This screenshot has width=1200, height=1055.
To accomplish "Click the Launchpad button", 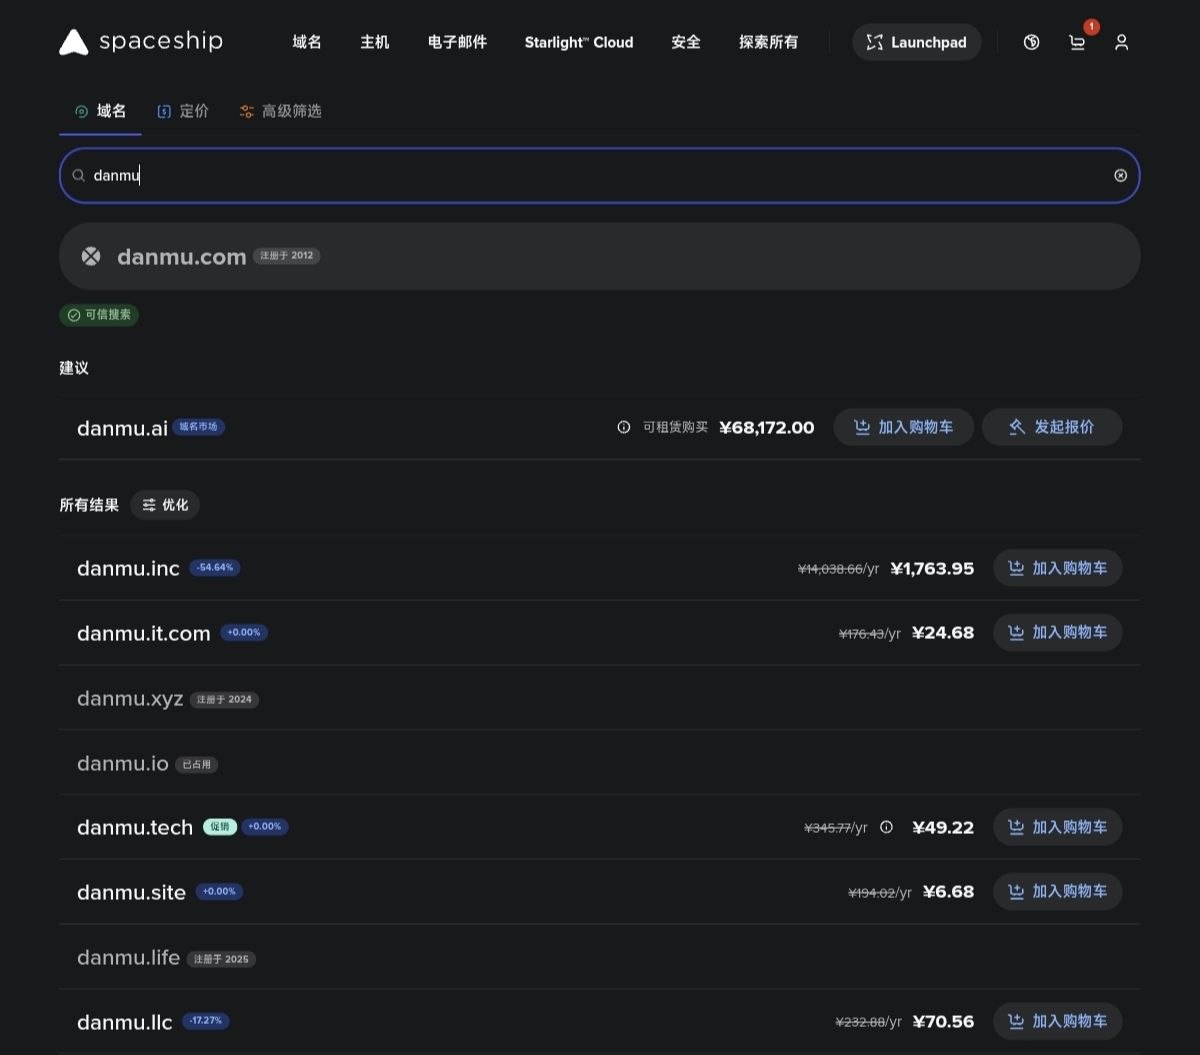I will point(917,42).
